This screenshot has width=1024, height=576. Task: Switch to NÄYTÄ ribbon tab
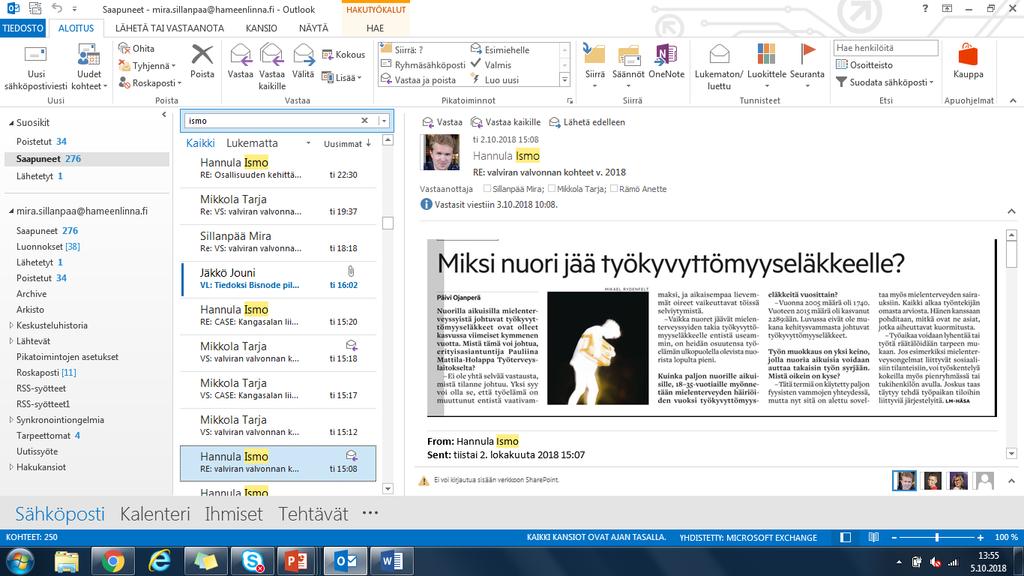[x=313, y=28]
